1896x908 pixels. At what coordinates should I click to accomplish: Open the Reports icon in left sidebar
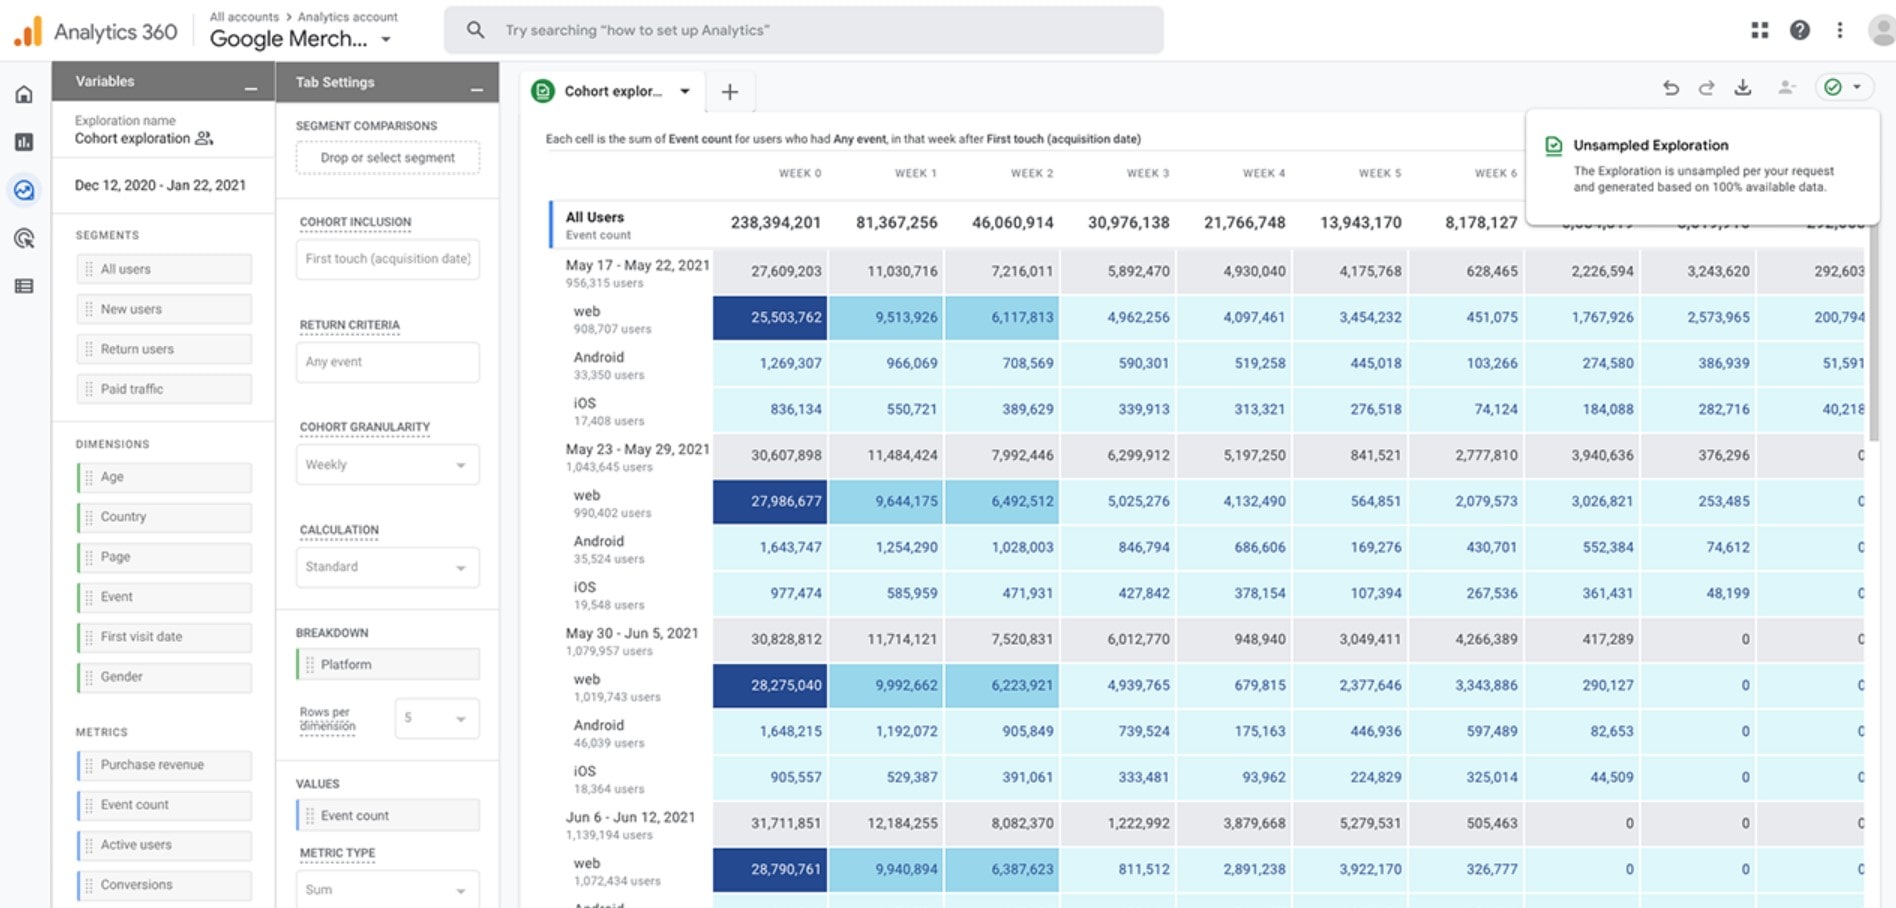(24, 142)
